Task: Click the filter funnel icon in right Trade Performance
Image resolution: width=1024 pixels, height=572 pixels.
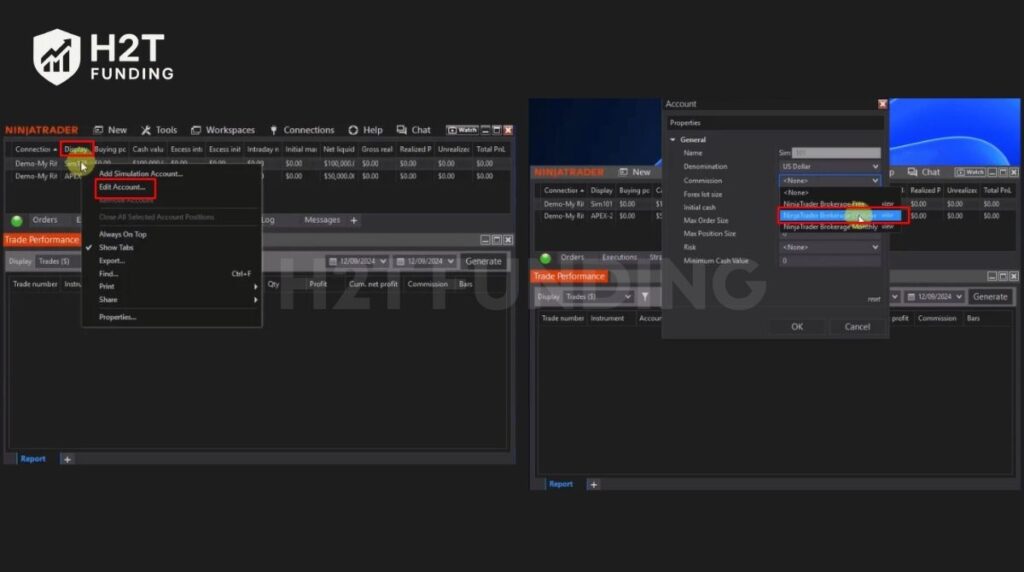Action: pyautogui.click(x=645, y=296)
